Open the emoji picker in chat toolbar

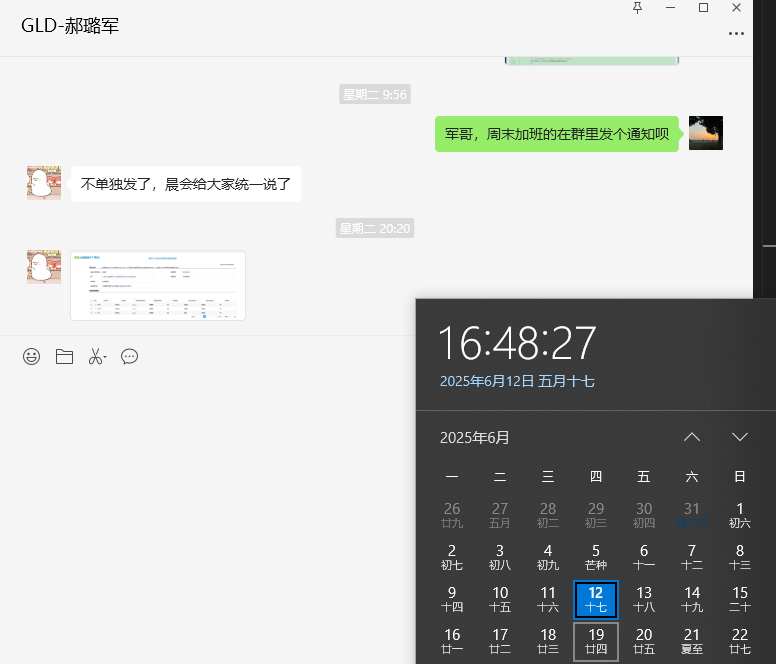[32, 357]
